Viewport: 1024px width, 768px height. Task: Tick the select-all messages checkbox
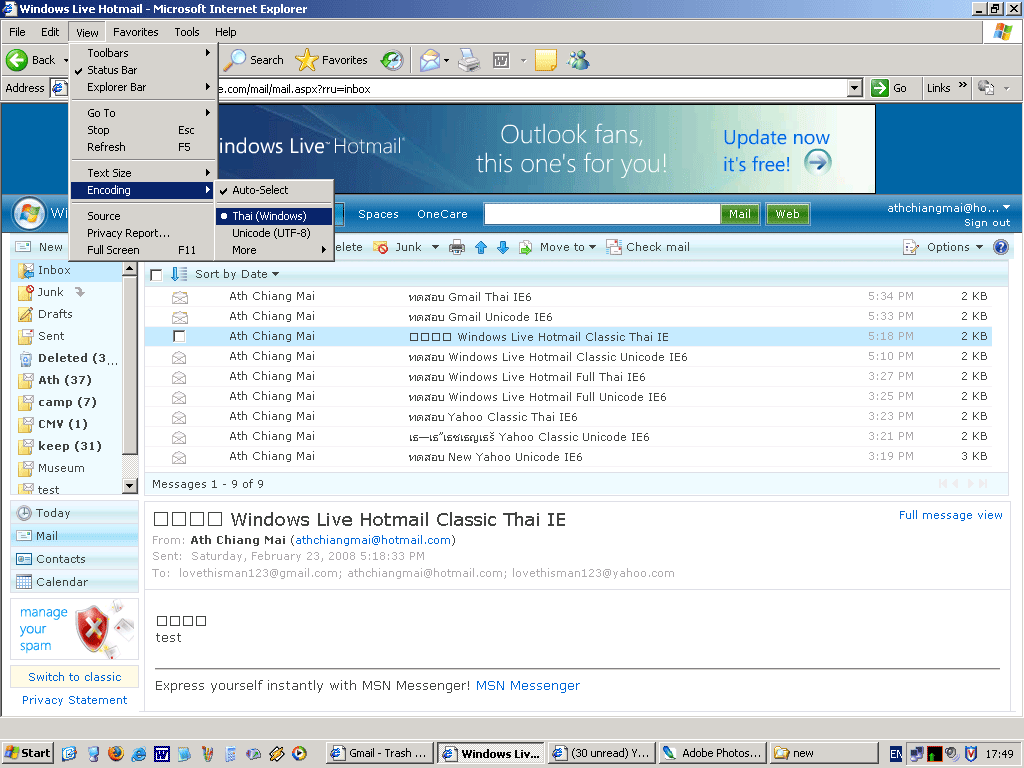click(x=156, y=275)
